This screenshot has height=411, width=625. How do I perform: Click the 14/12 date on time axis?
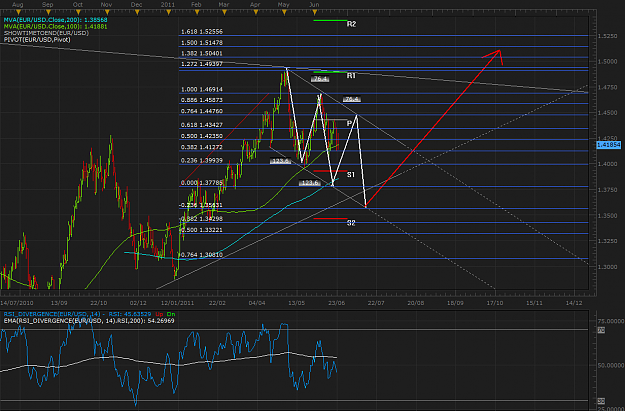click(x=574, y=303)
